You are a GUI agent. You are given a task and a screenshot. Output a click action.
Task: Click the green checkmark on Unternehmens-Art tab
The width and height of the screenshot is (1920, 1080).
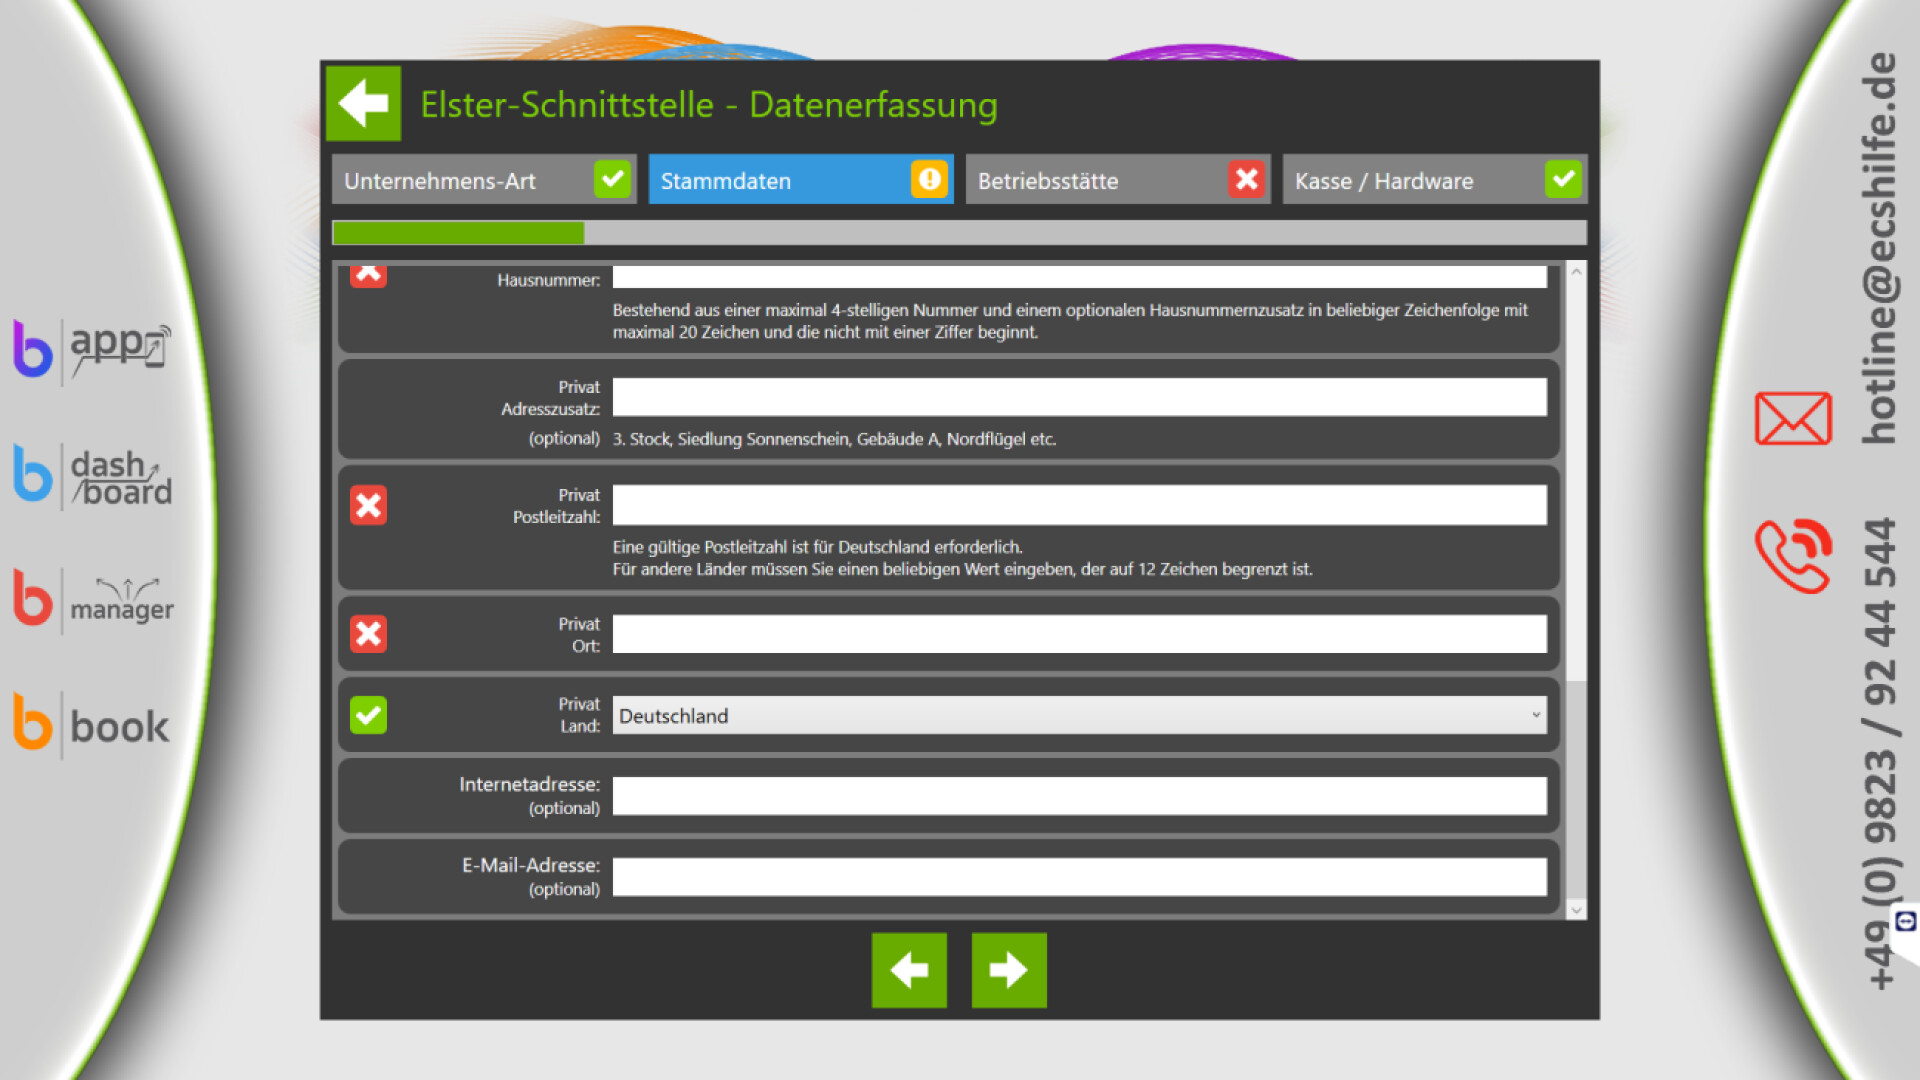(613, 180)
